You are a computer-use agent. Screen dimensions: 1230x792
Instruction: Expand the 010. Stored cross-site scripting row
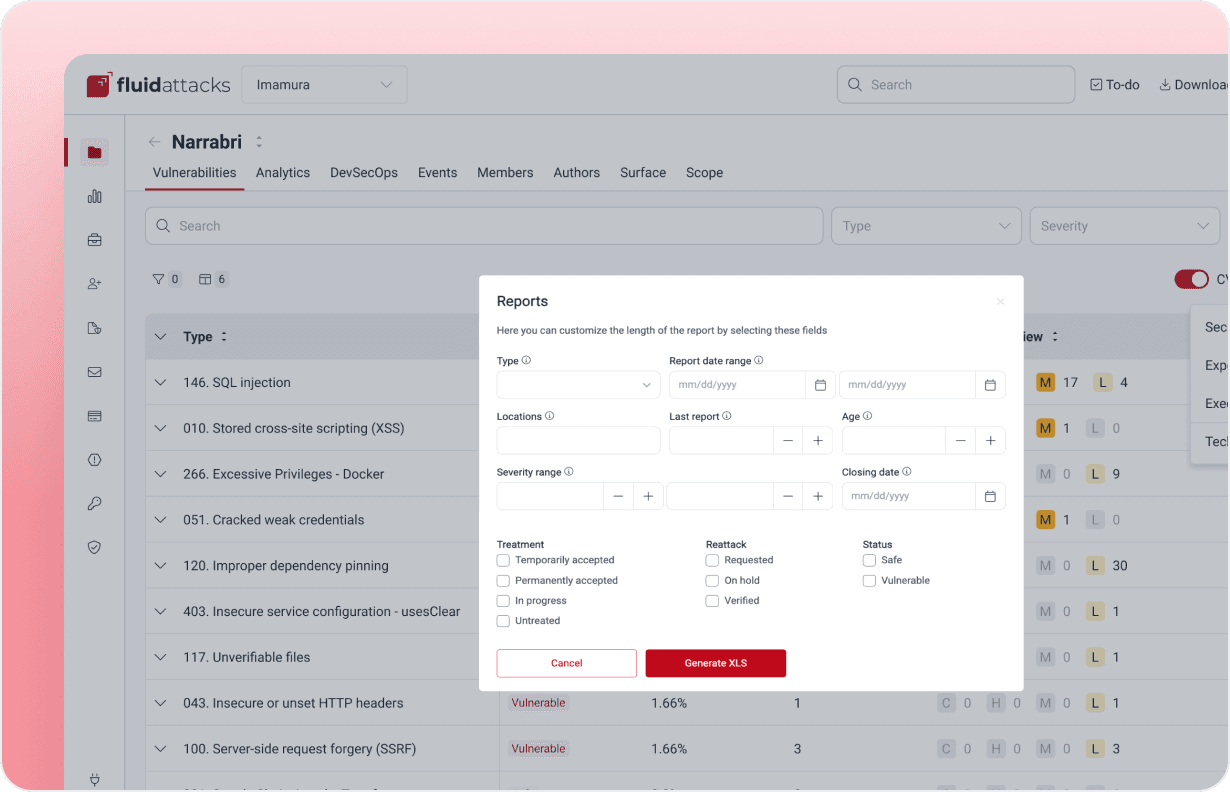[x=161, y=428]
